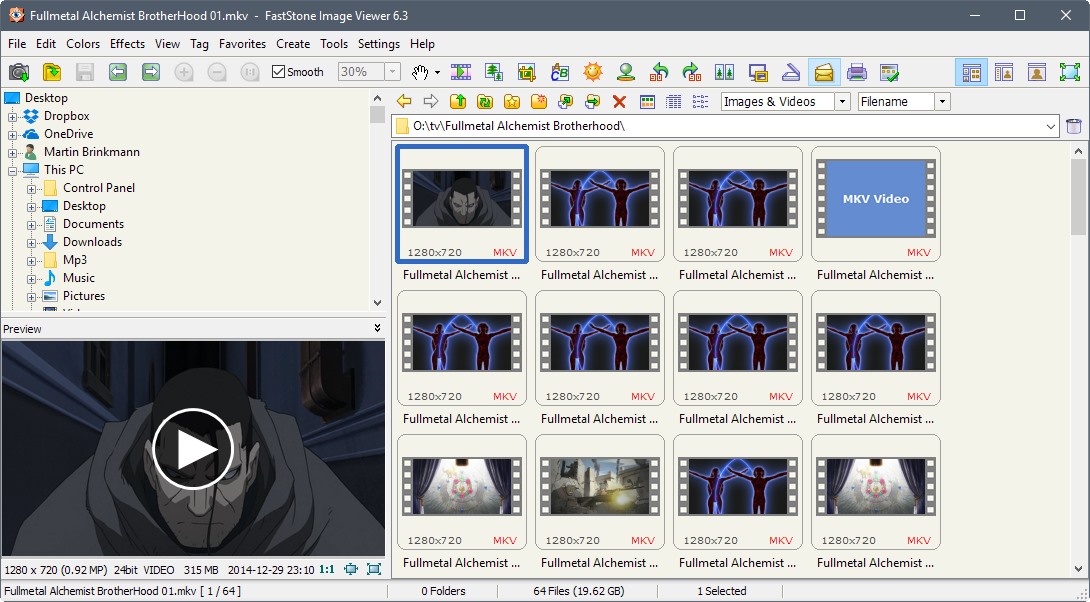Click the copy to folder icon
This screenshot has height=602, width=1090.
(x=566, y=101)
